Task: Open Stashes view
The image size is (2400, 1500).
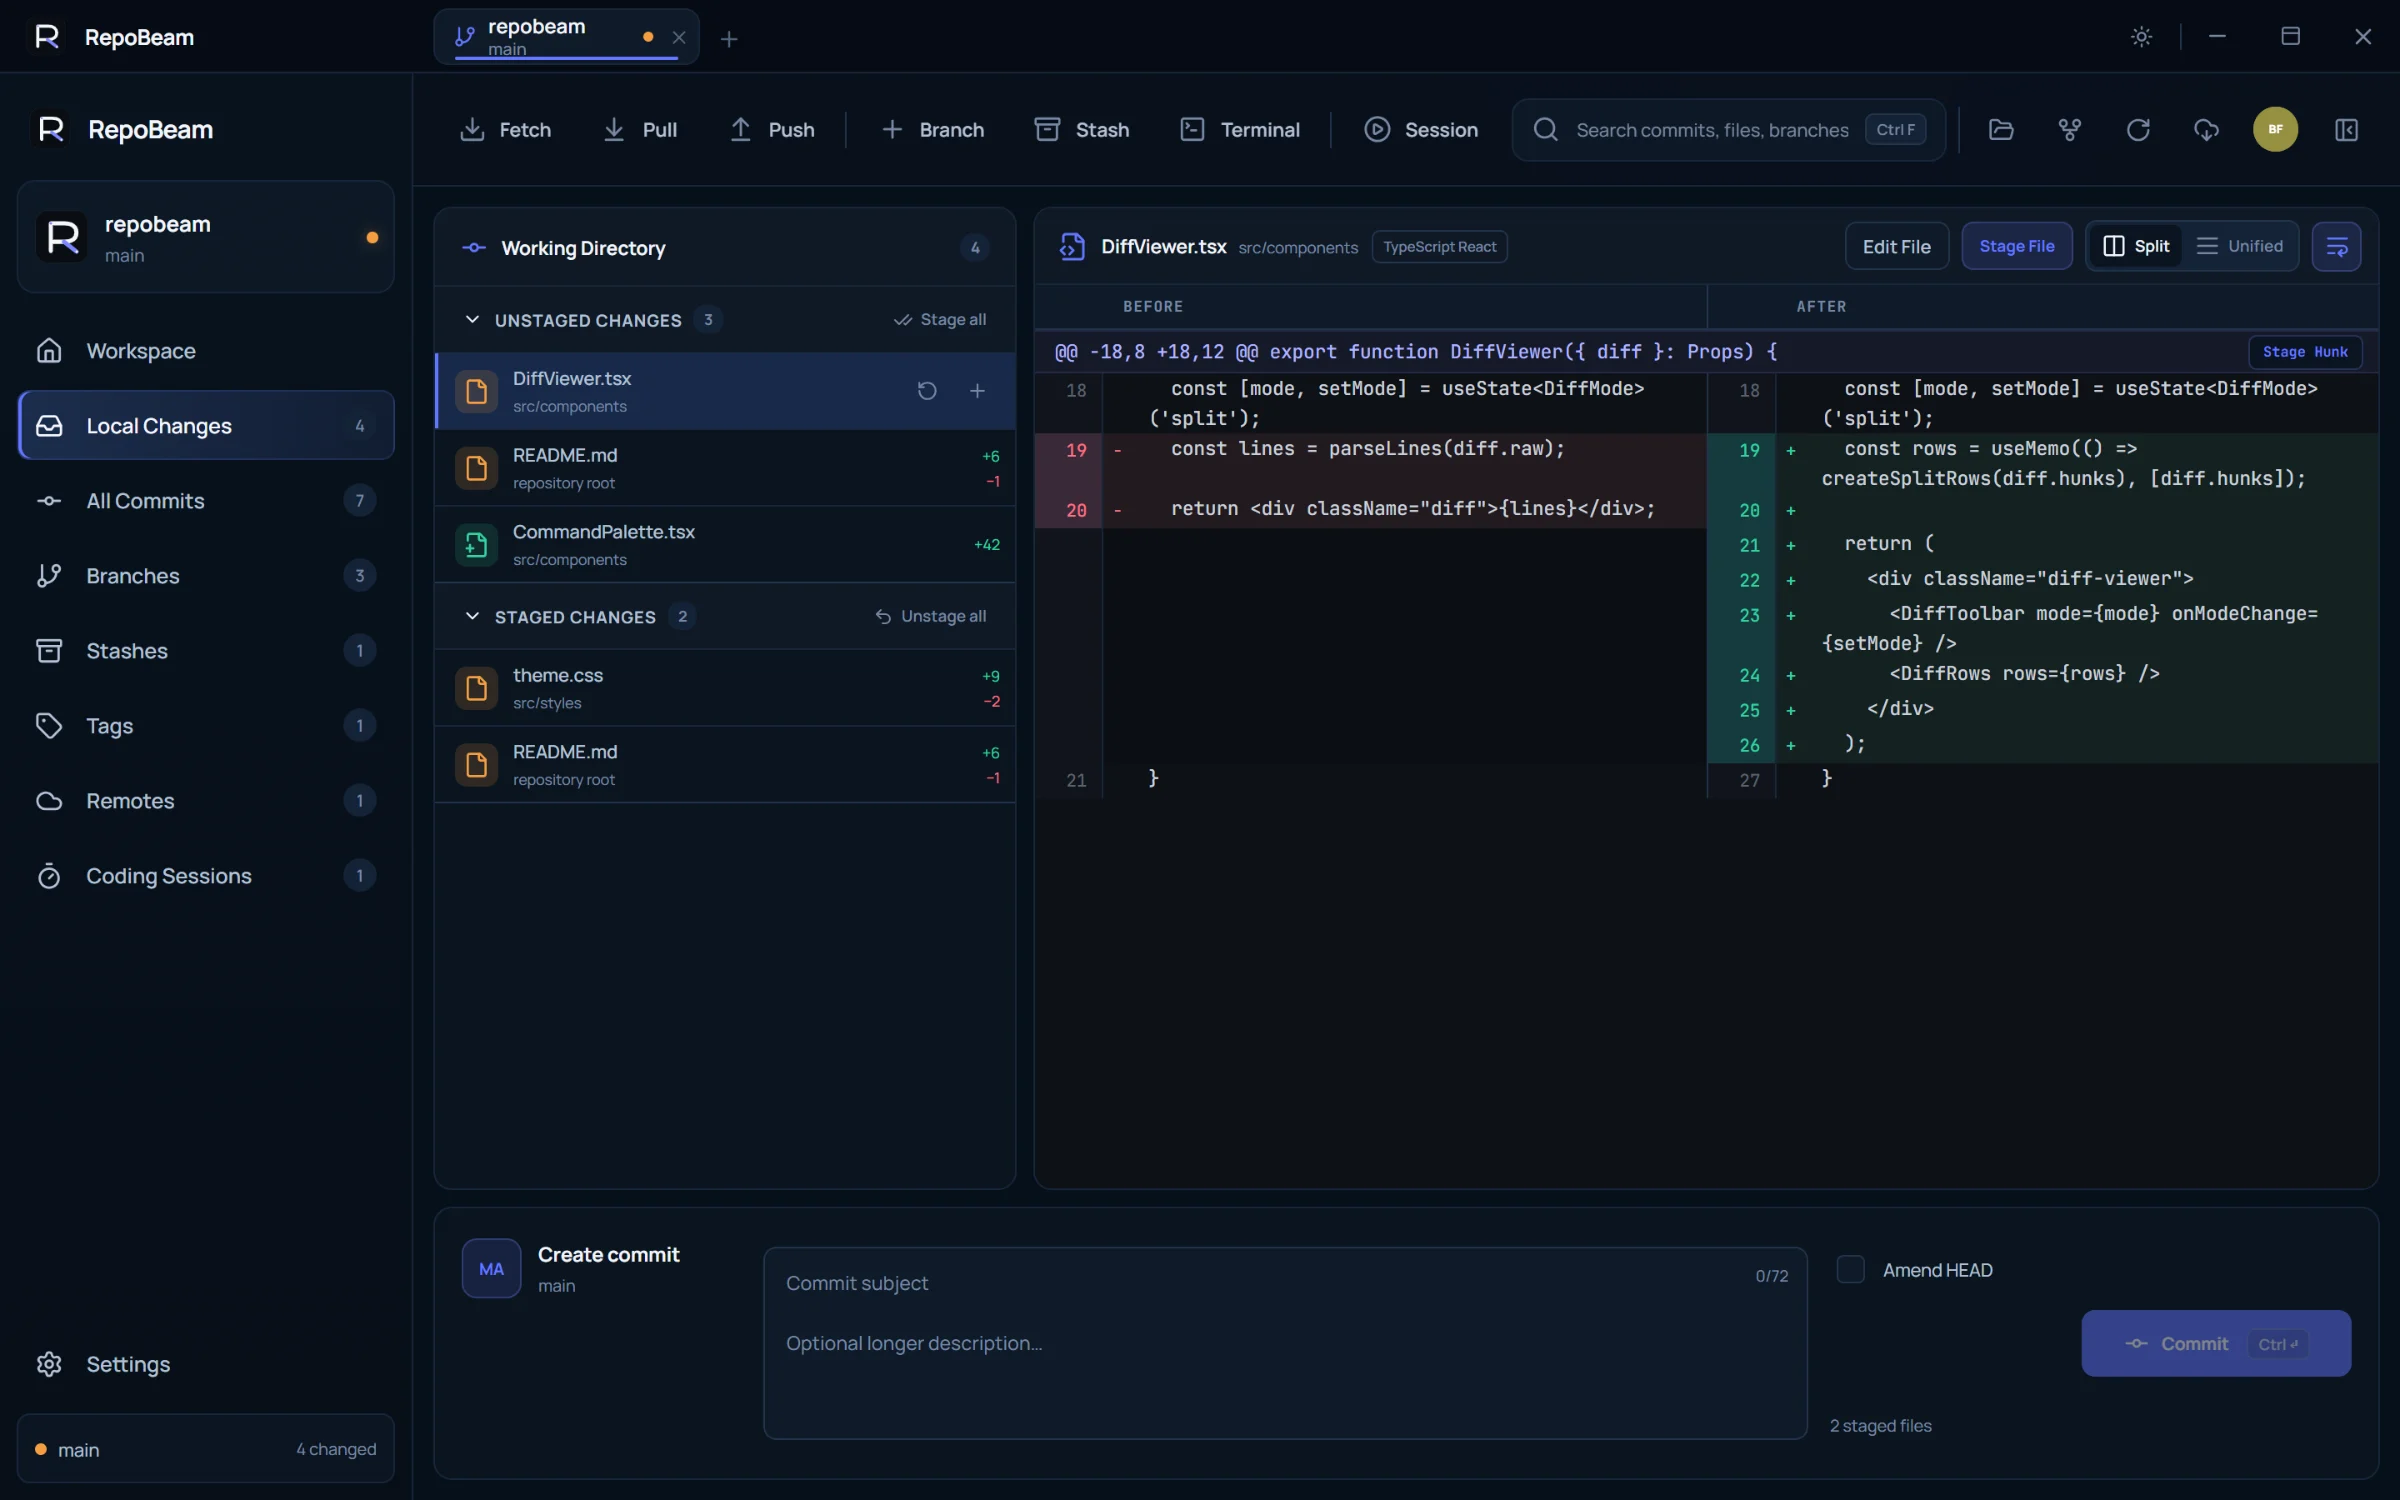Action: pyautogui.click(x=206, y=651)
